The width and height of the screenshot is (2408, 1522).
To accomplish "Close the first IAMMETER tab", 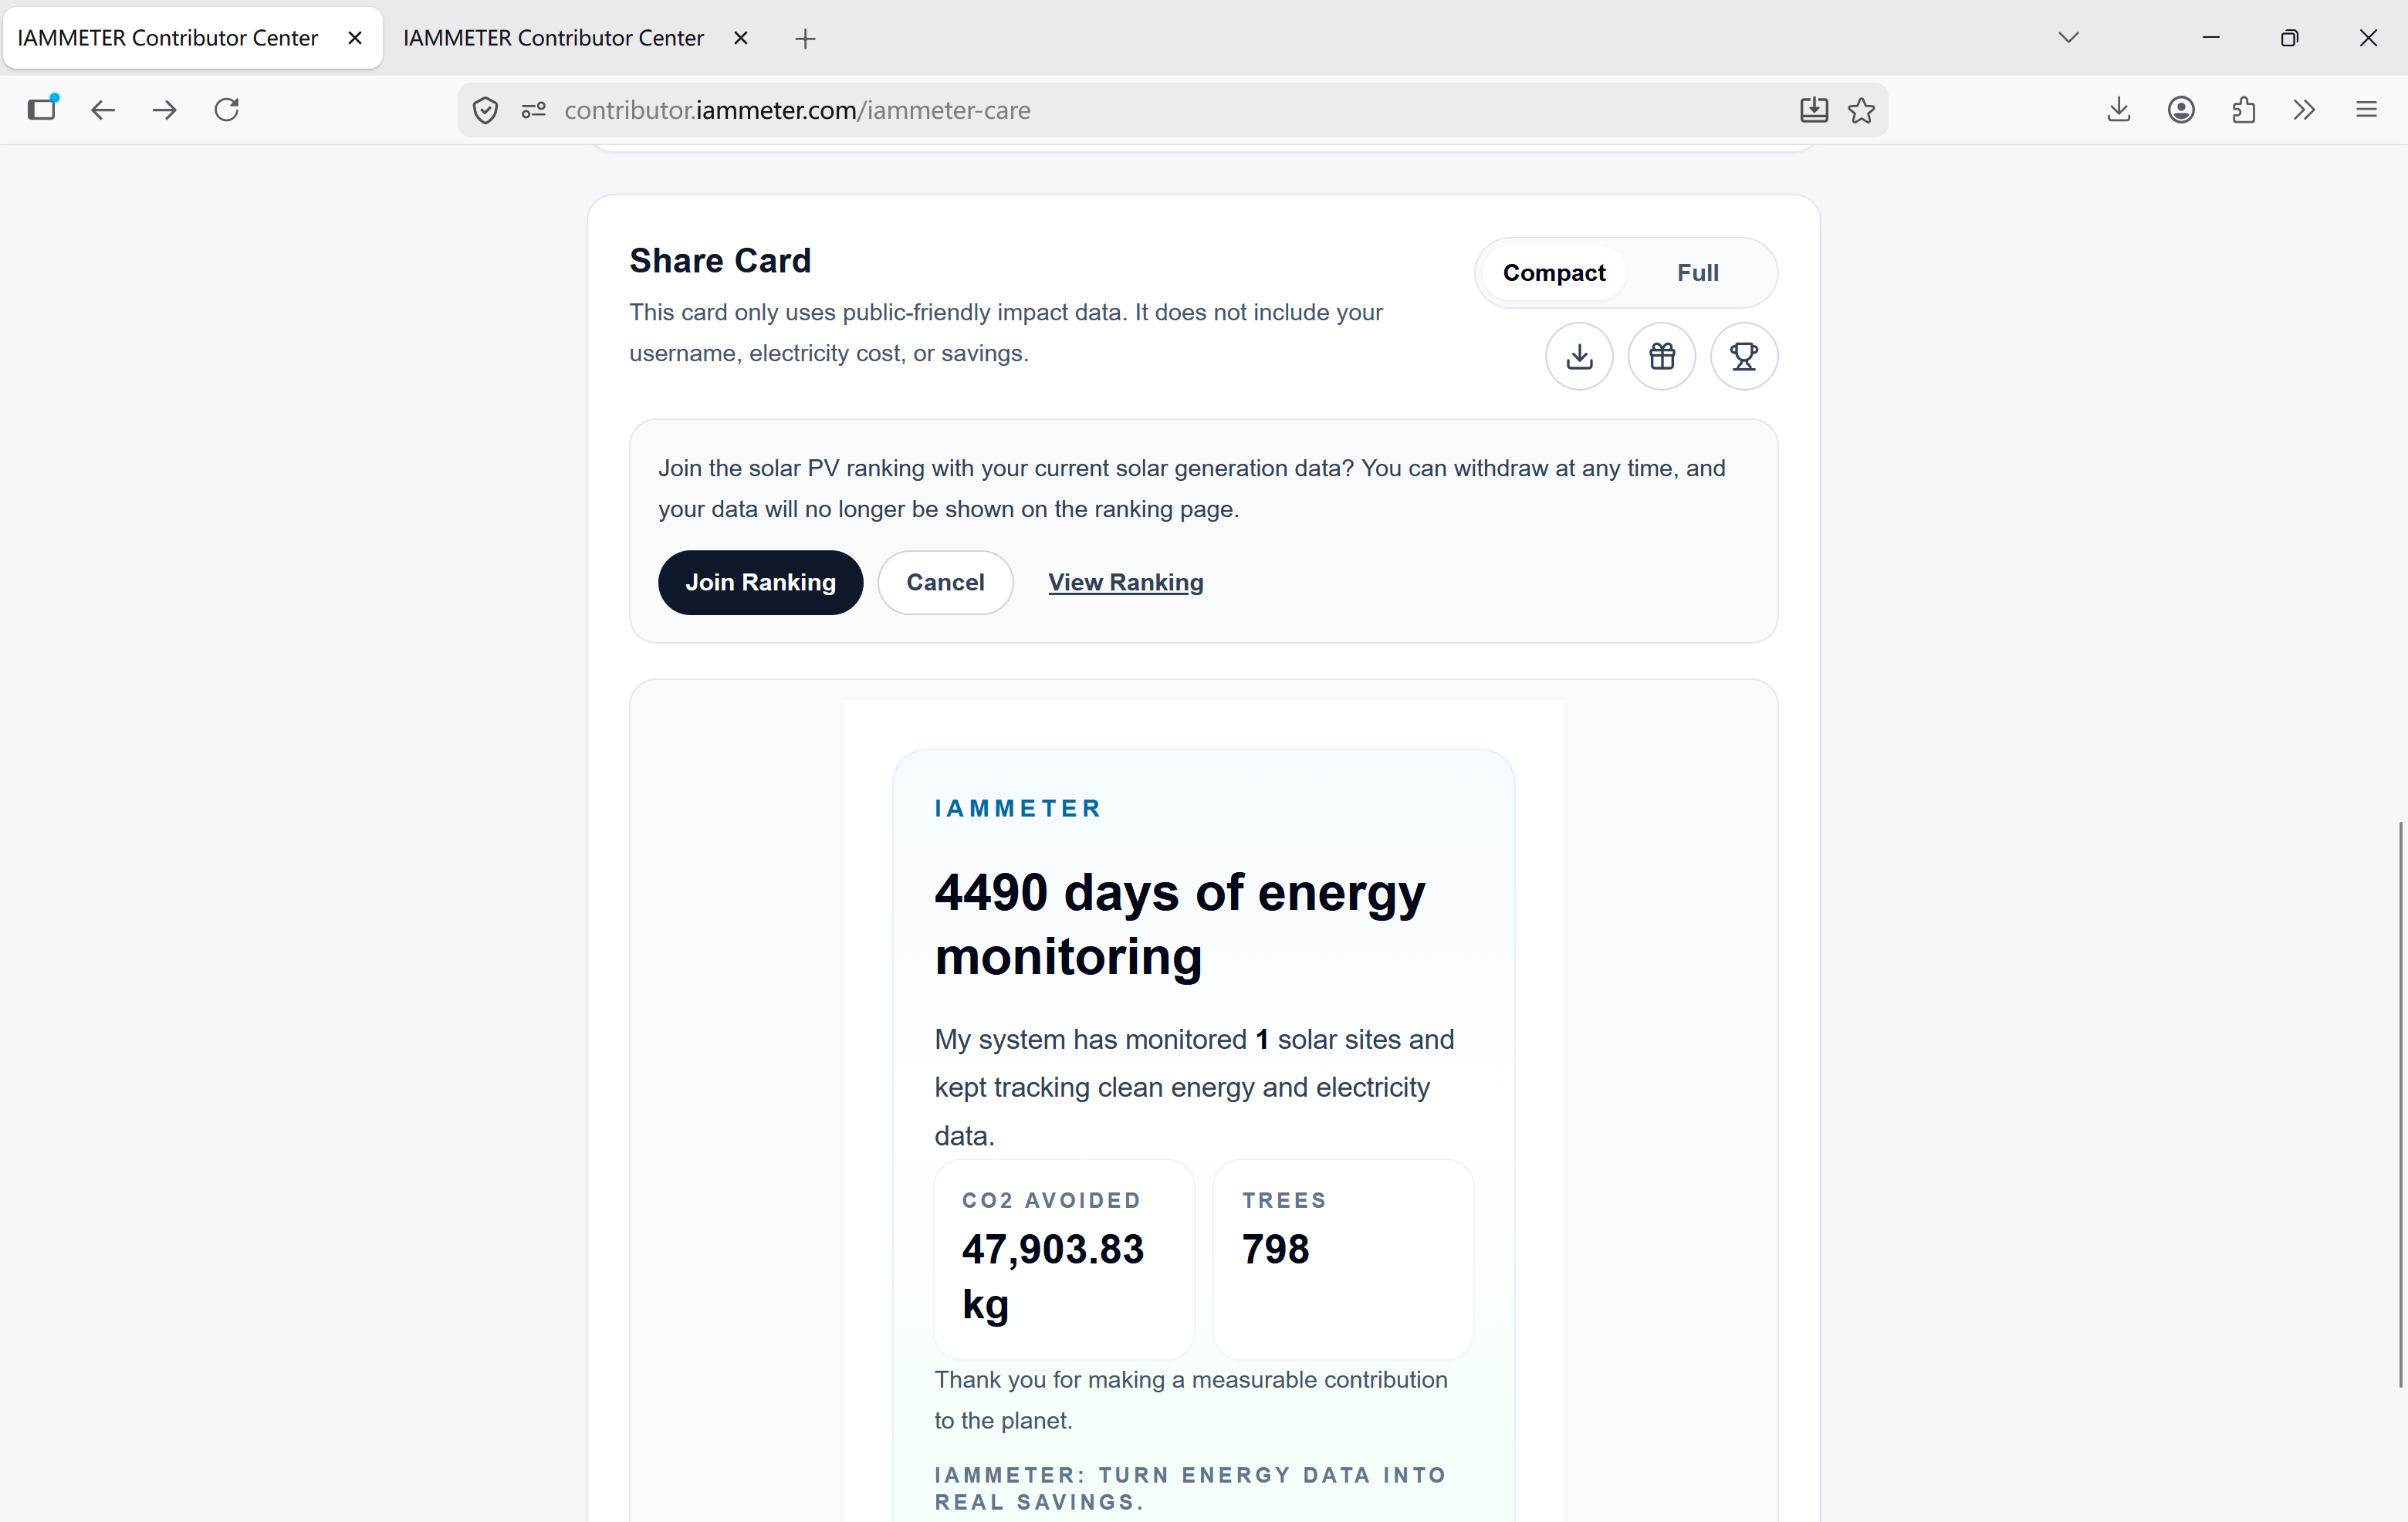I will pyautogui.click(x=355, y=38).
